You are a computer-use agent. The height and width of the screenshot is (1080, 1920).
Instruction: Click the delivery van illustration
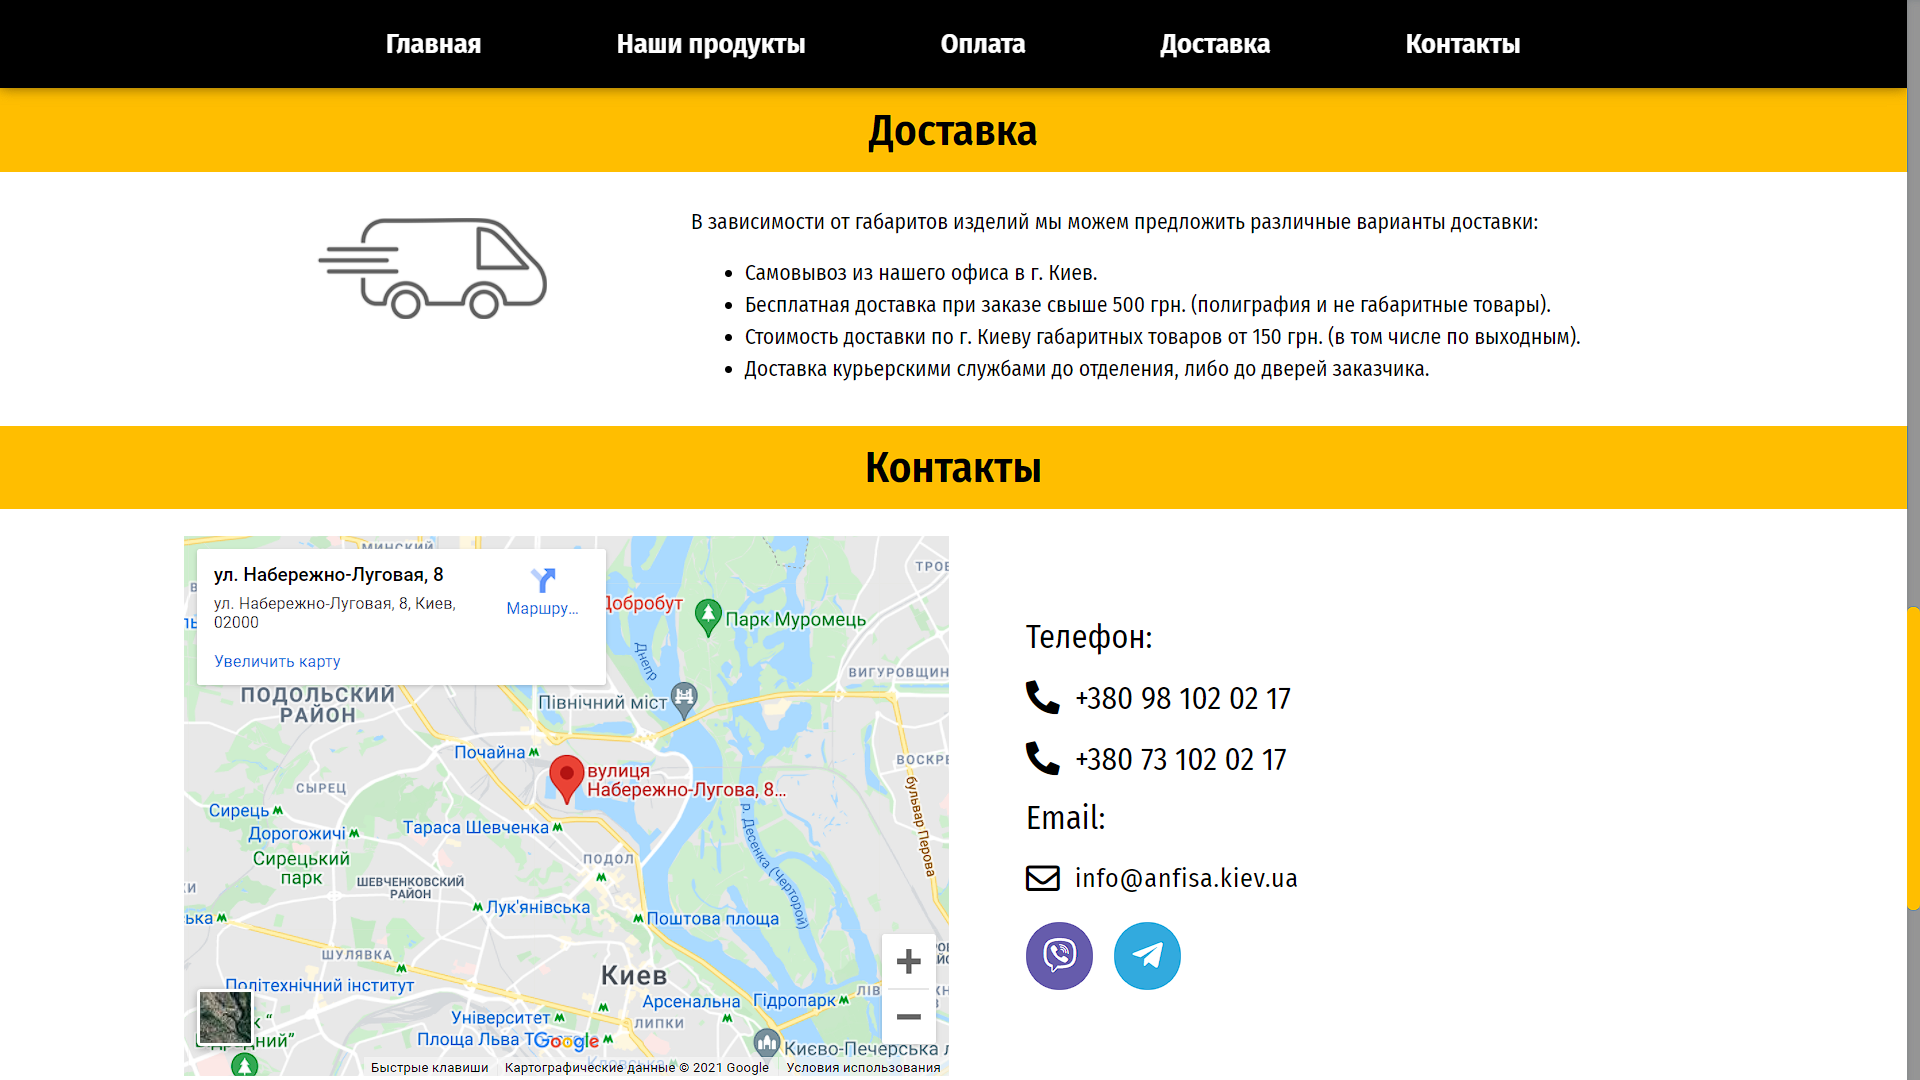click(433, 268)
